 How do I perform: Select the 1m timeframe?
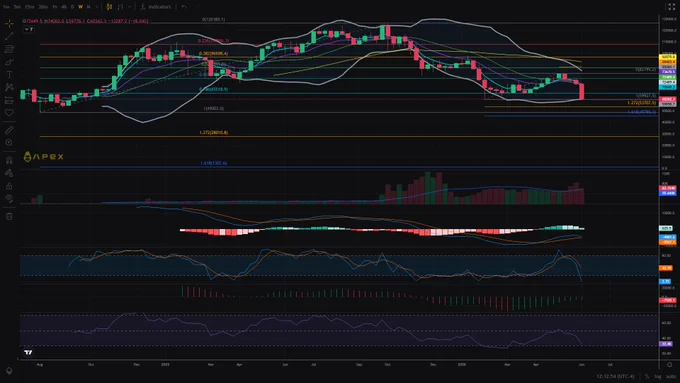[6, 7]
